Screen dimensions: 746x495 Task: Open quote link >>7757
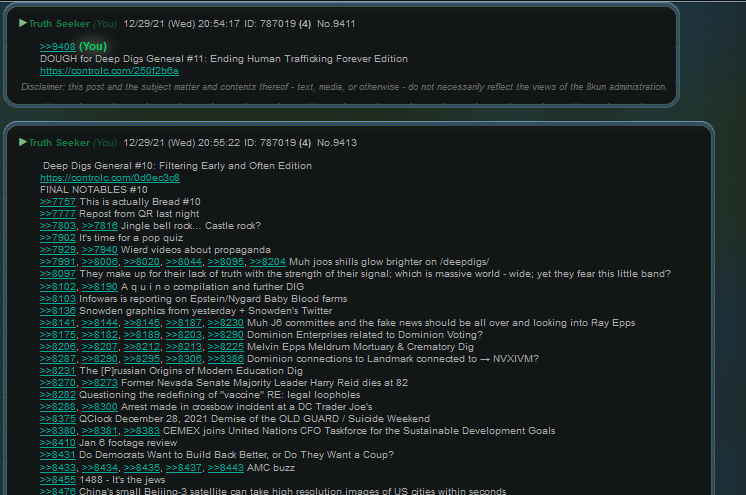pyautogui.click(x=58, y=202)
